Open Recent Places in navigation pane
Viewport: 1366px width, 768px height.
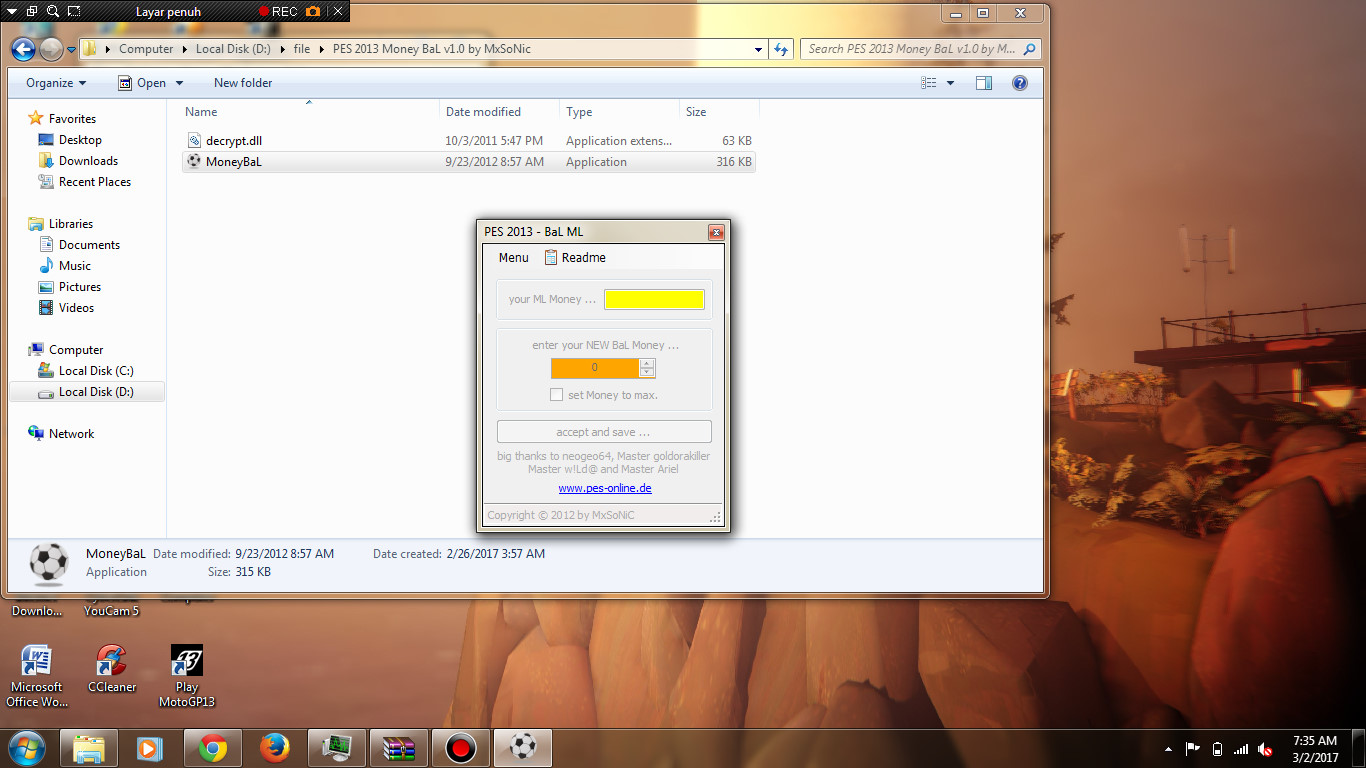[x=94, y=182]
